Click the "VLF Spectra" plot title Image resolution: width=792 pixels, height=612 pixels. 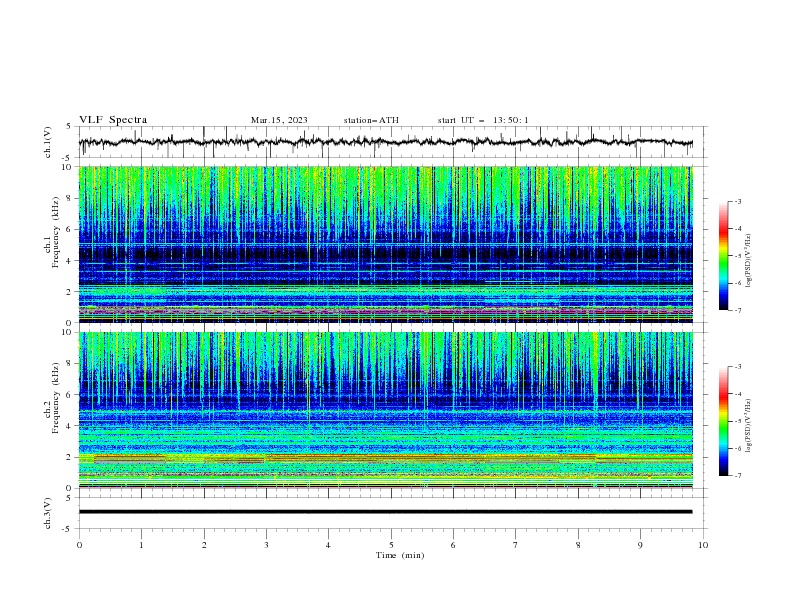pos(113,120)
